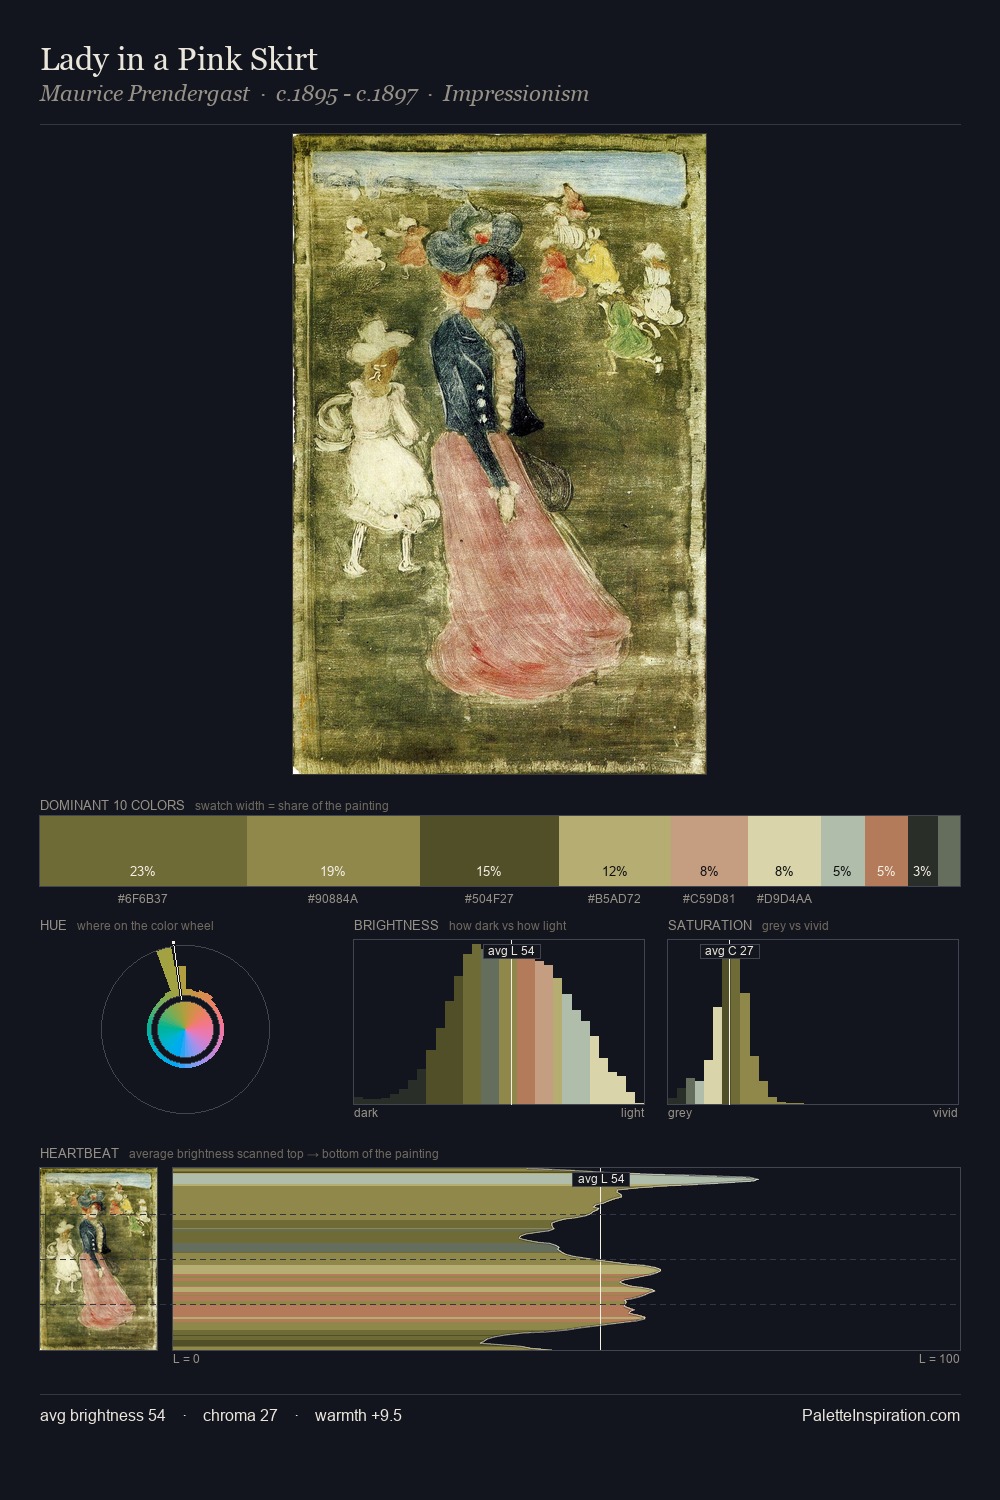Click the 'HUE' section heading
1000x1500 pixels.
point(53,925)
